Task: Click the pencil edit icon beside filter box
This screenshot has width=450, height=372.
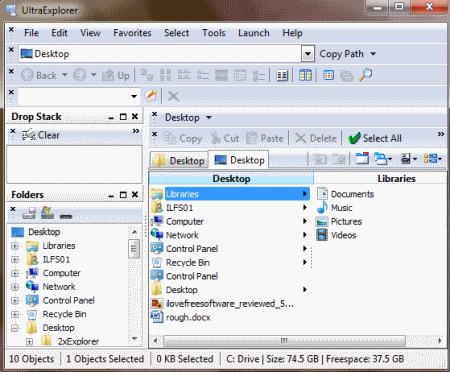Action: pos(151,95)
